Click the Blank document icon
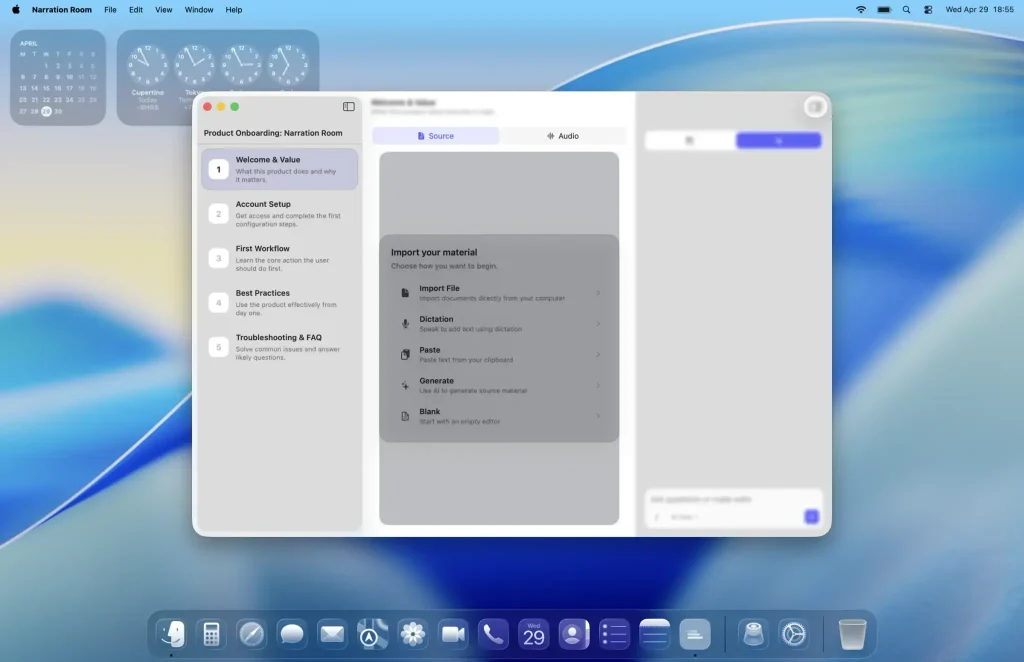Screen dimensions: 1024x662 [405, 416]
